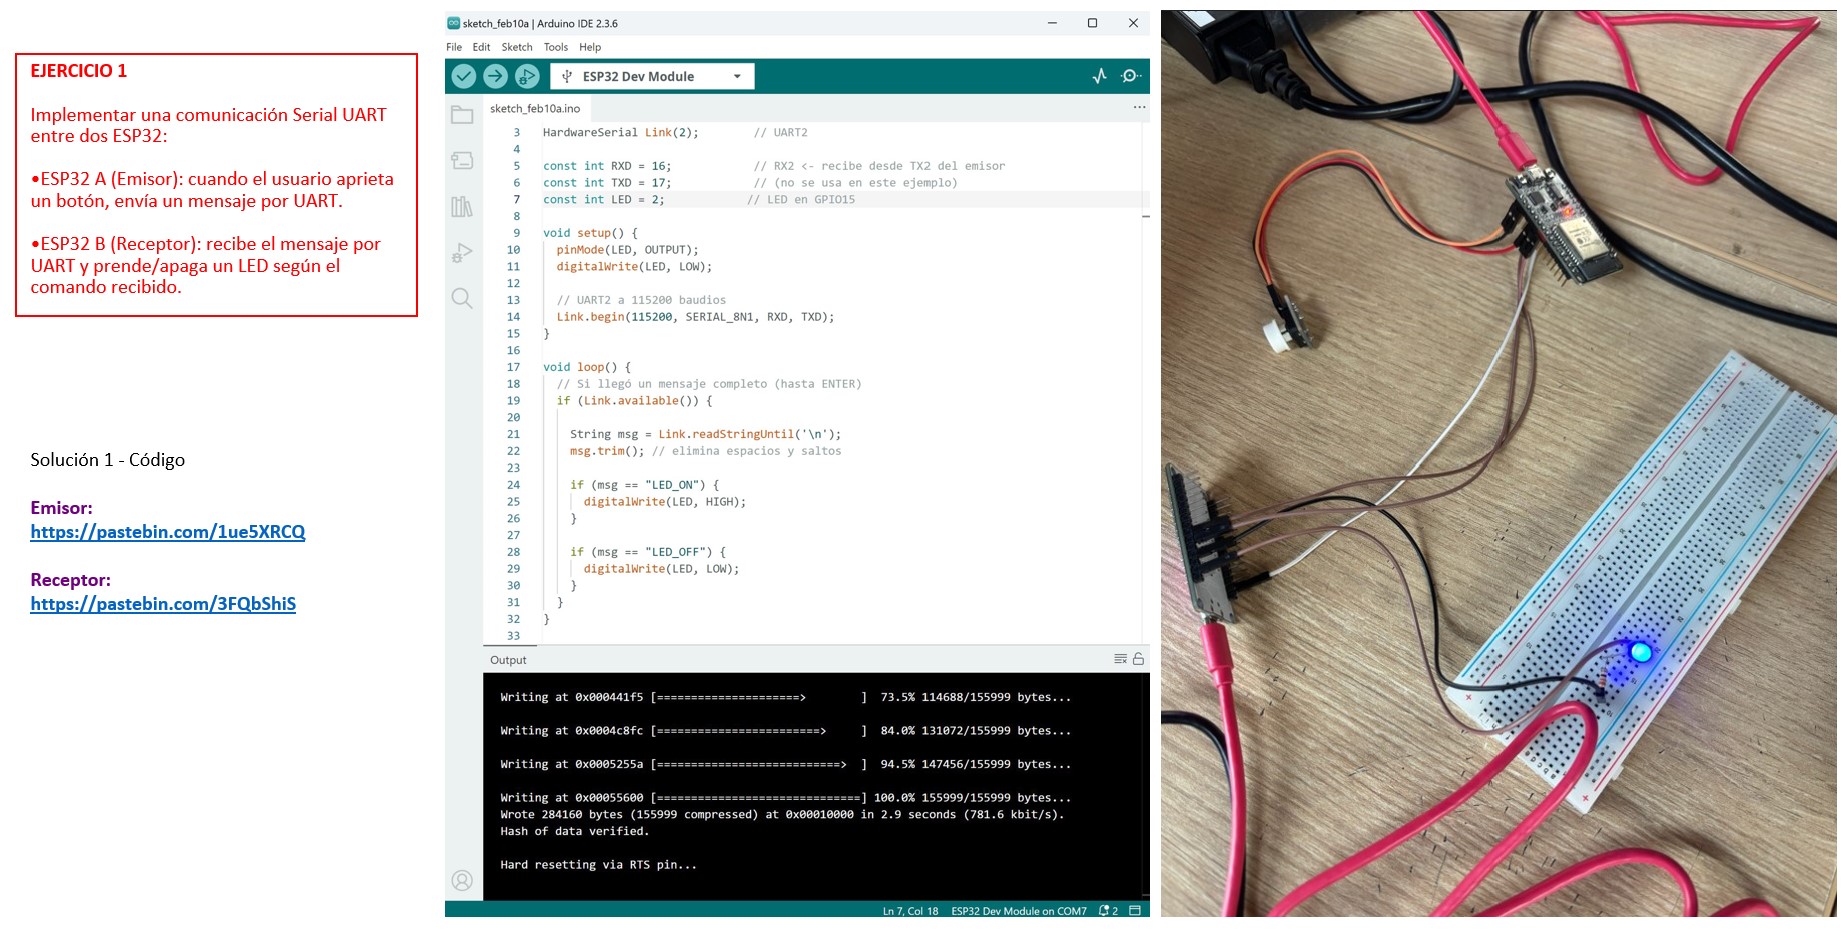Click the Verify checkmark button
The height and width of the screenshot is (930, 1848).
[x=463, y=76]
